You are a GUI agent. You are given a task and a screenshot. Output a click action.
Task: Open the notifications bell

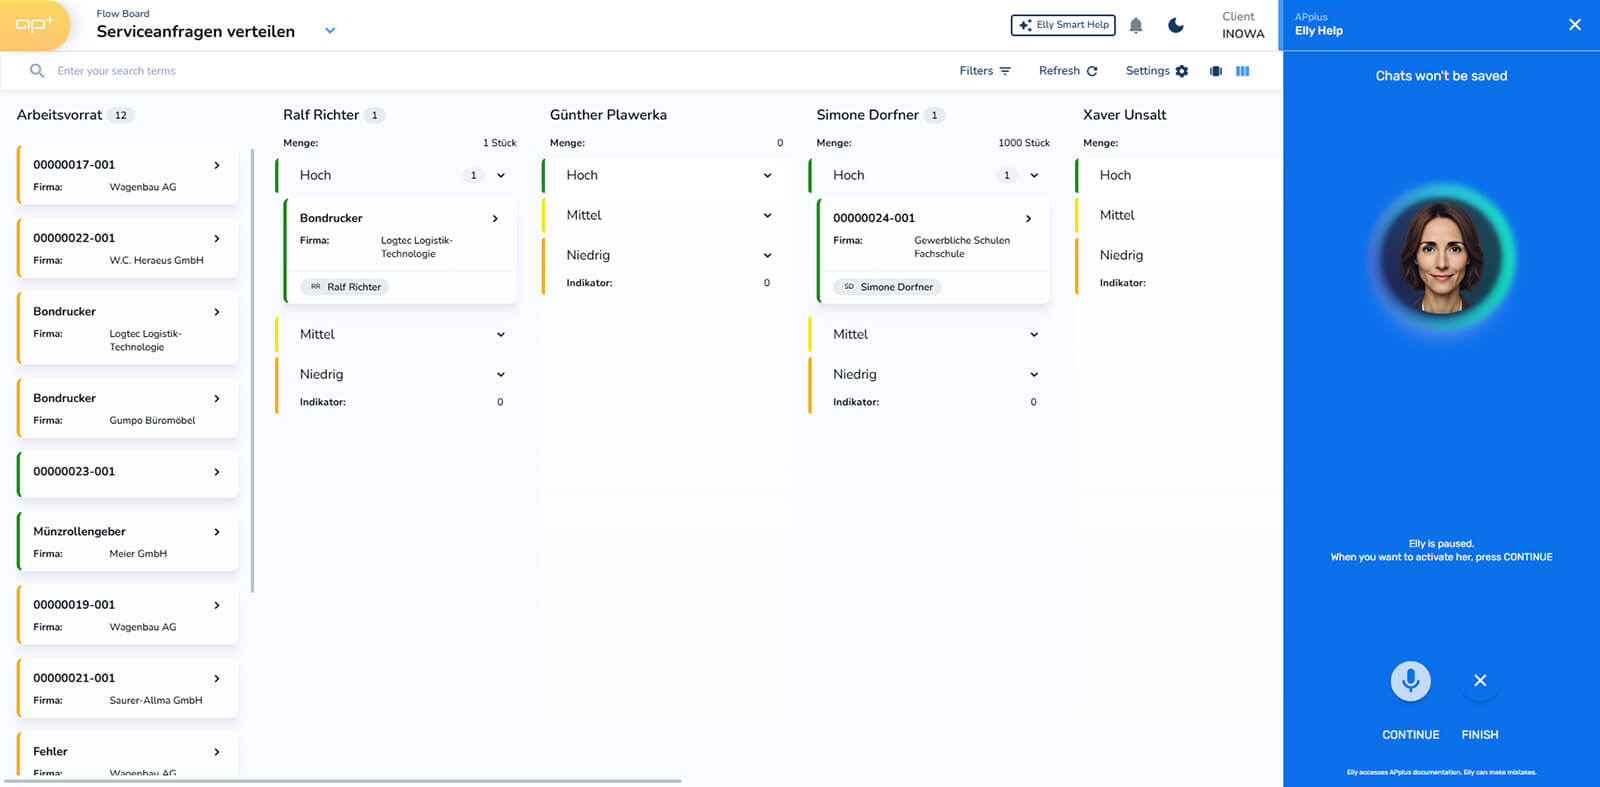click(x=1136, y=26)
